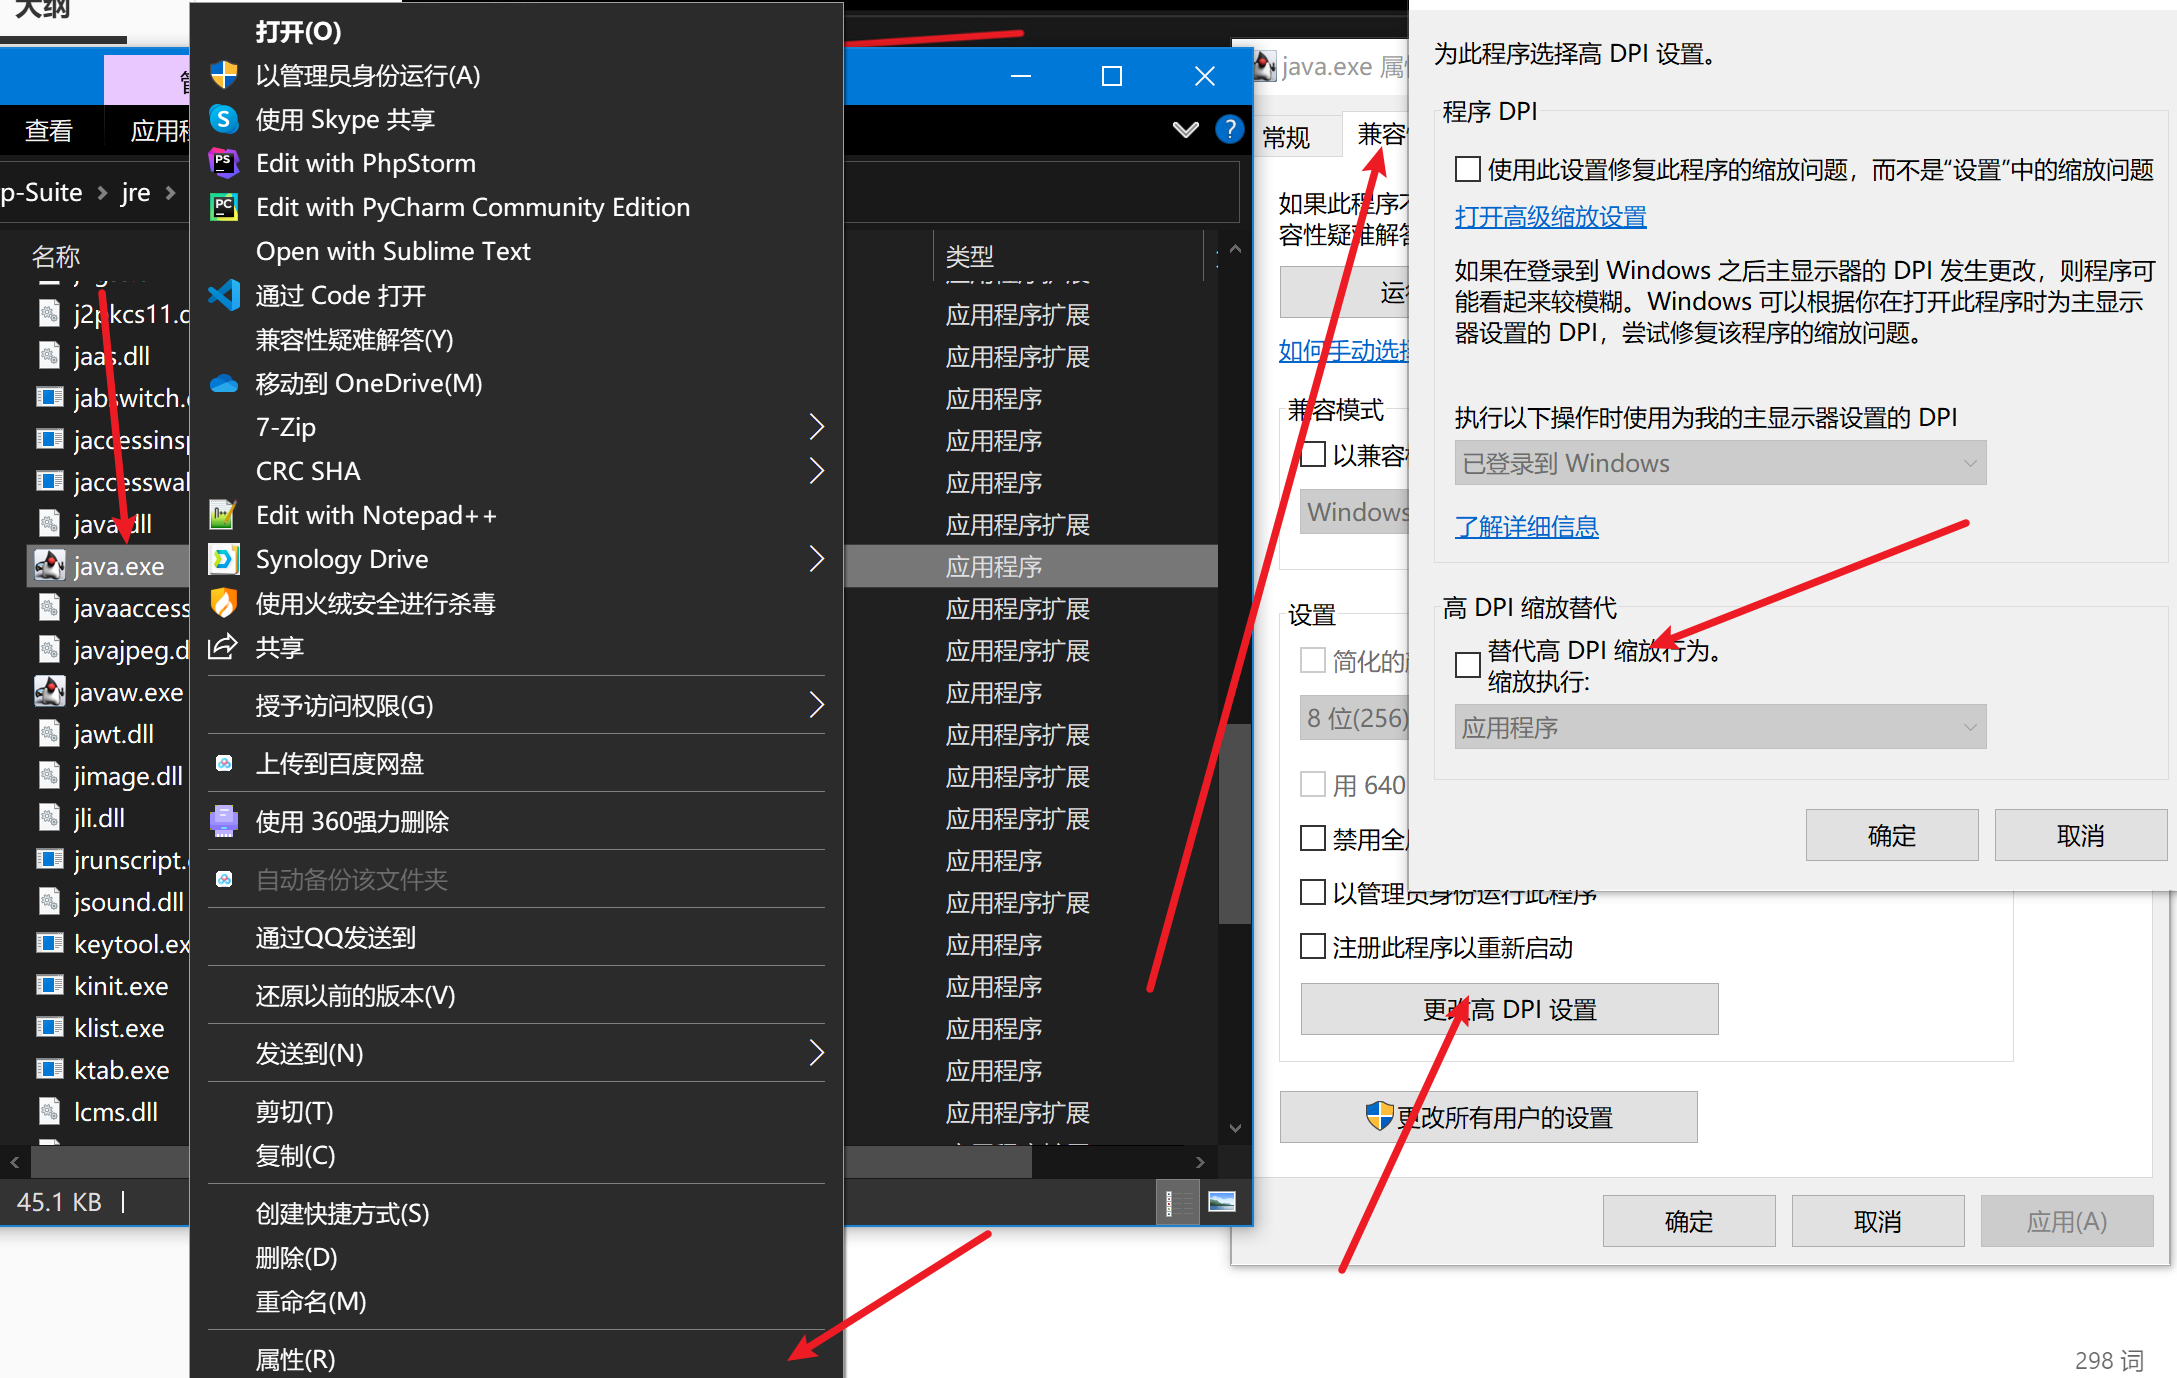
Task: Click the share icon next to 共享
Action: click(222, 647)
